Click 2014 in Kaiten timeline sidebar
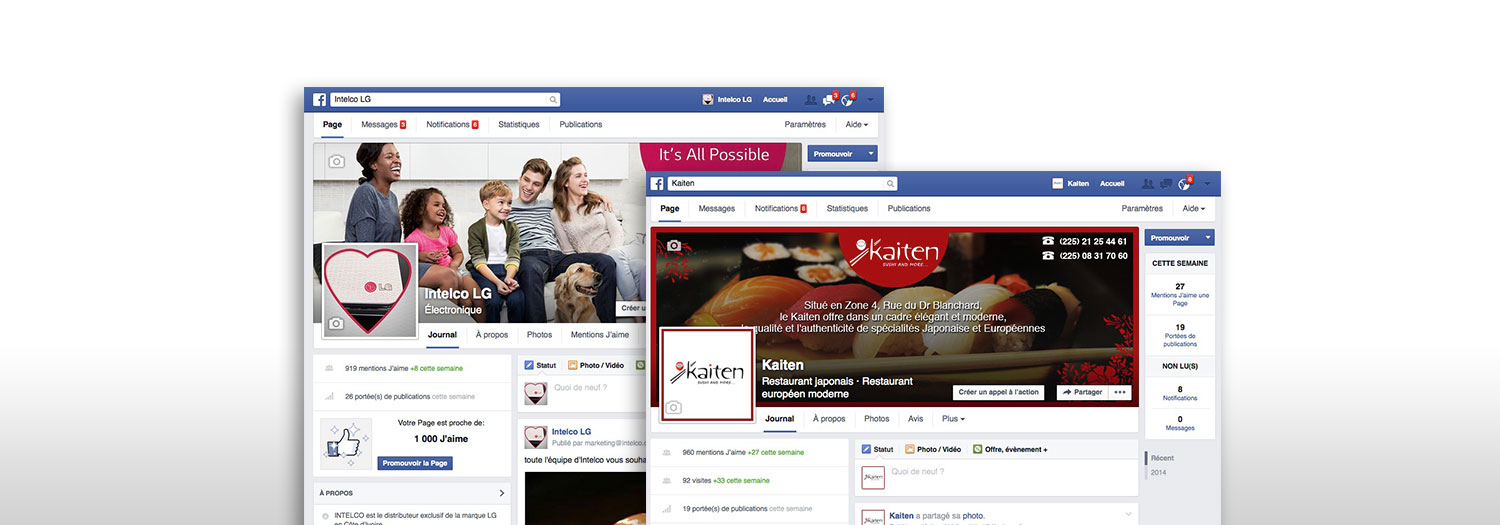1500x525 pixels. (1158, 472)
